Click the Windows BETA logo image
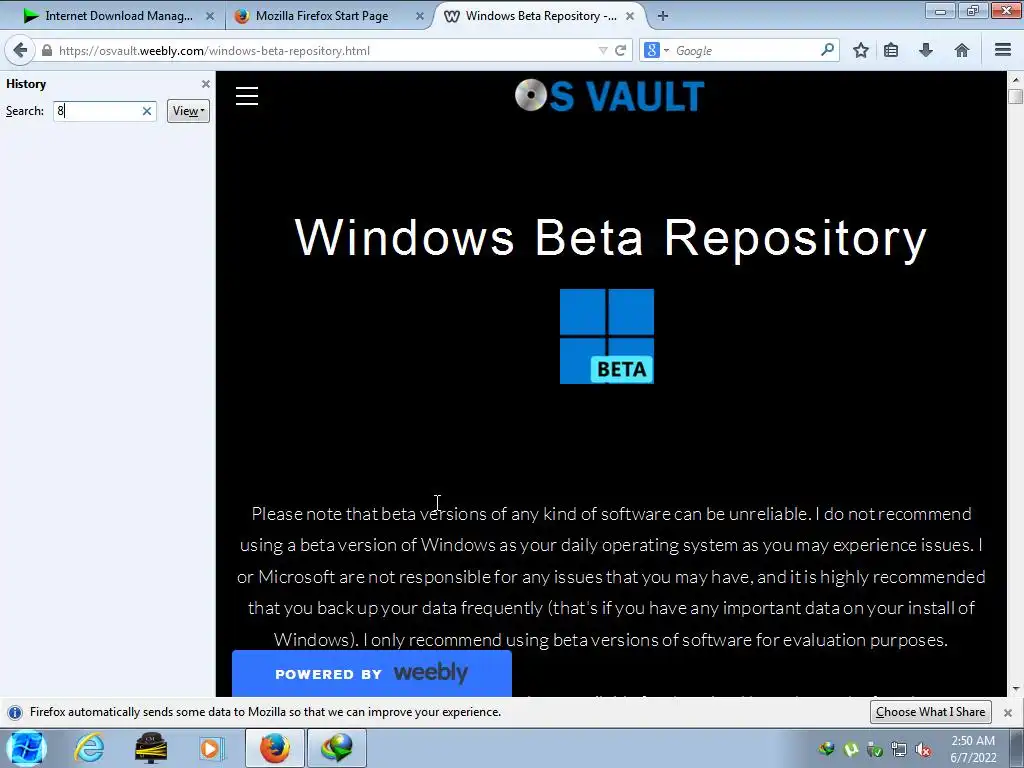 tap(607, 336)
